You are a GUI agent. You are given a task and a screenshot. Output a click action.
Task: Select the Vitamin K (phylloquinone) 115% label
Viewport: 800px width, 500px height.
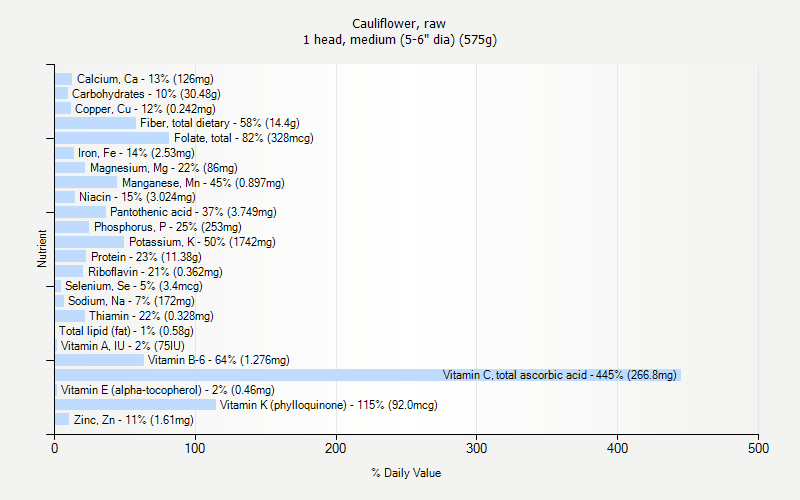click(x=329, y=405)
